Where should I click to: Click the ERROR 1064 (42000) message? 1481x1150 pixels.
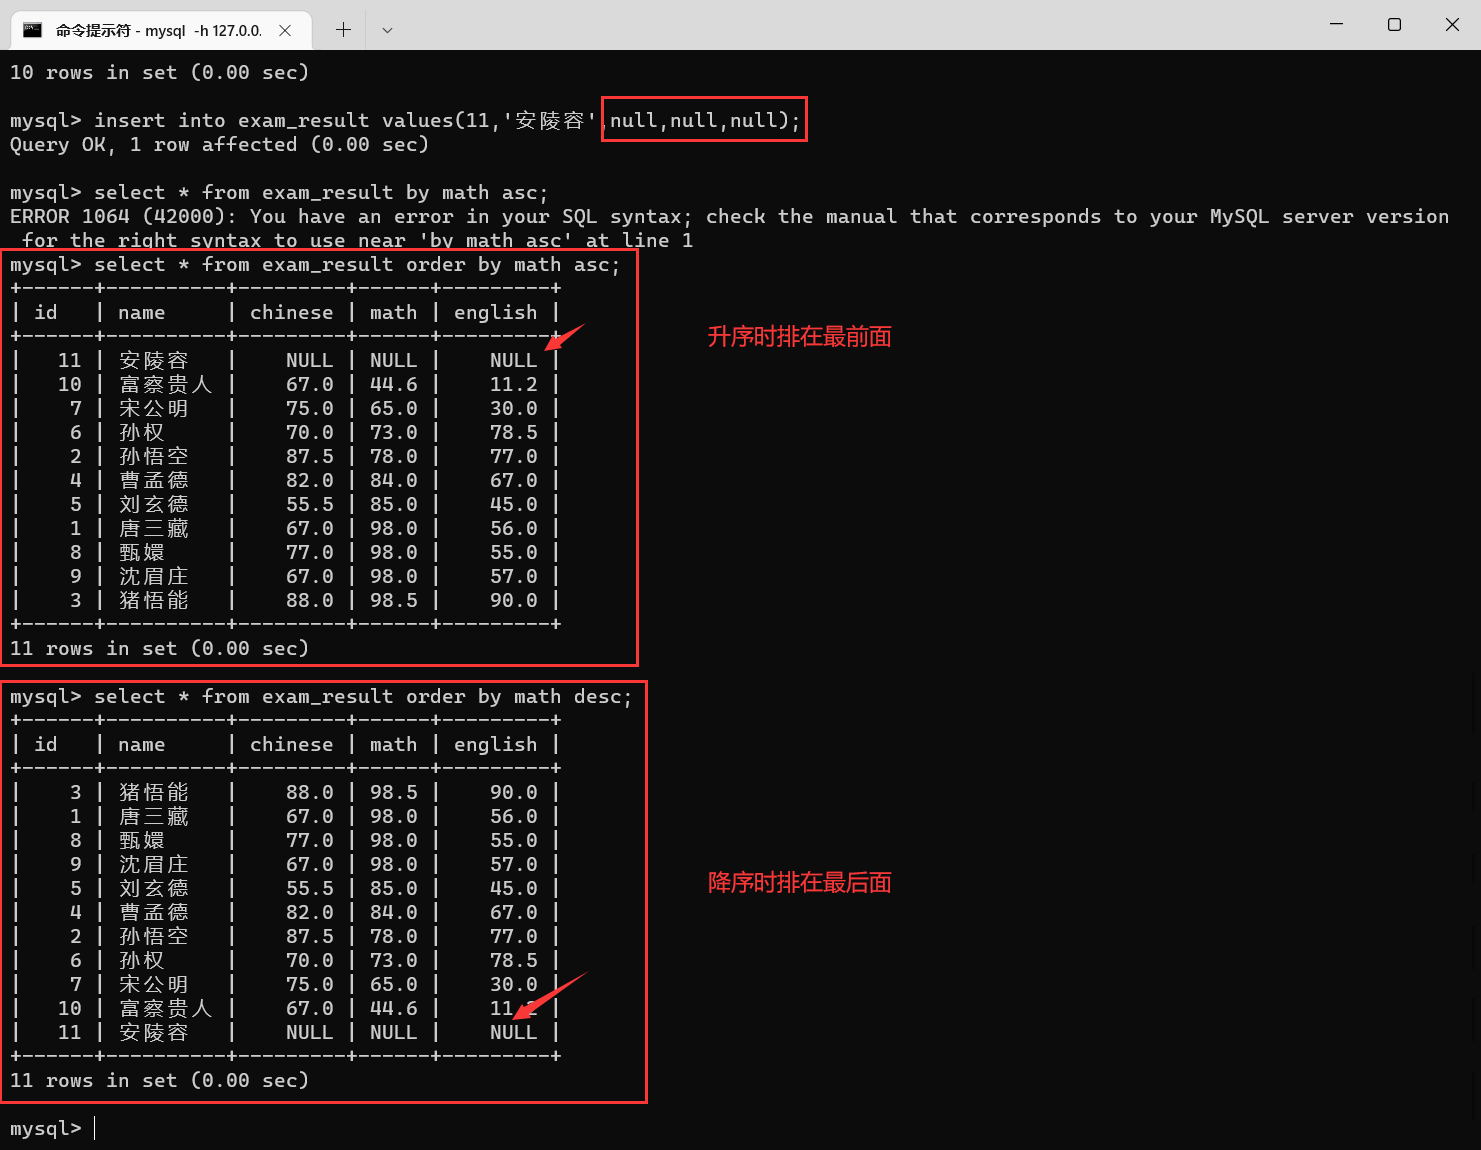[x=729, y=228]
